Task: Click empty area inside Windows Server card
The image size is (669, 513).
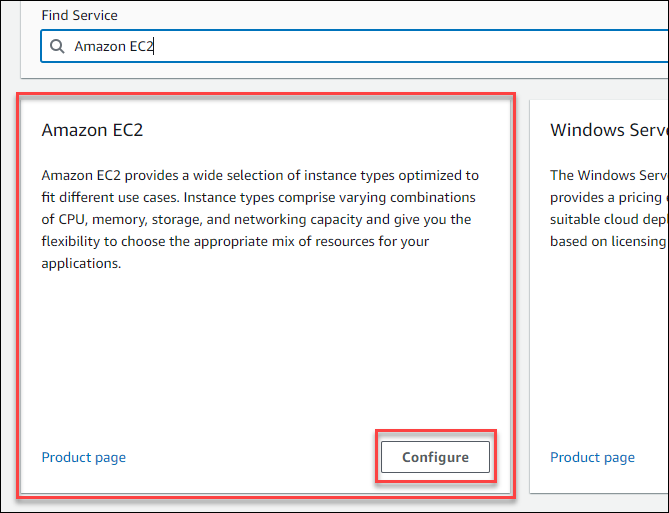Action: click(x=605, y=350)
